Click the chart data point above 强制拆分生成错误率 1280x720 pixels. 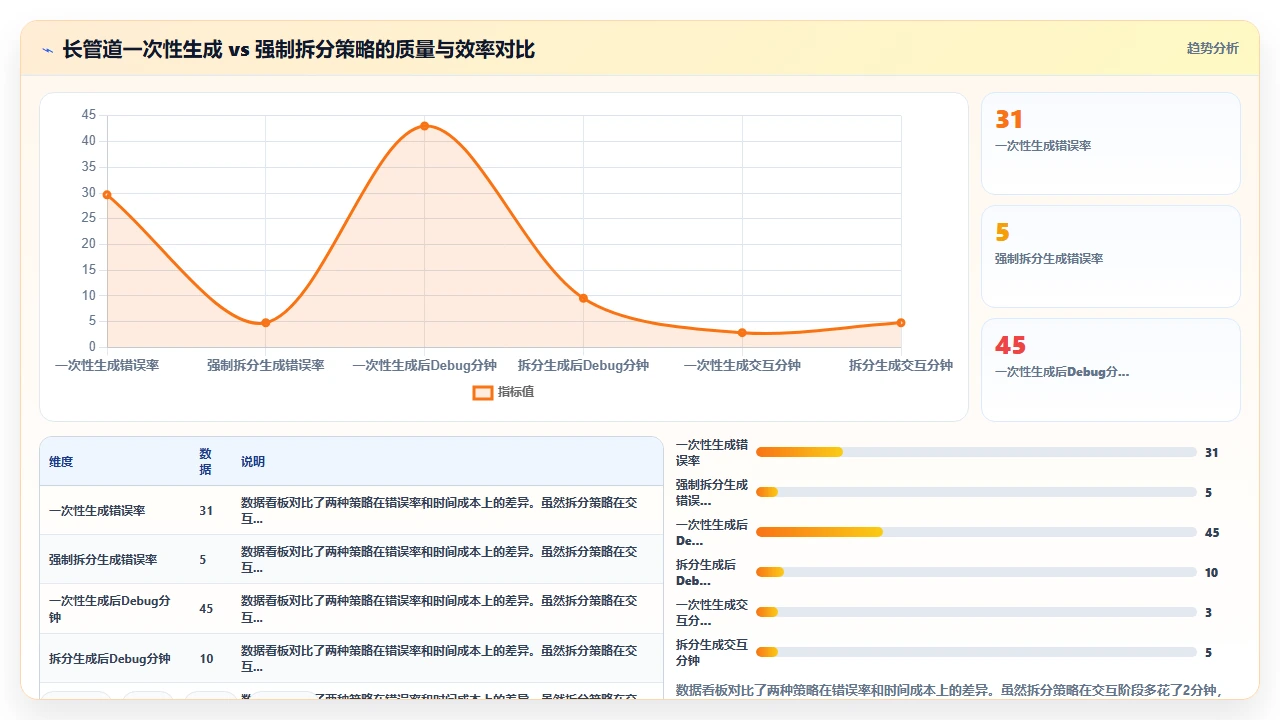click(x=266, y=323)
